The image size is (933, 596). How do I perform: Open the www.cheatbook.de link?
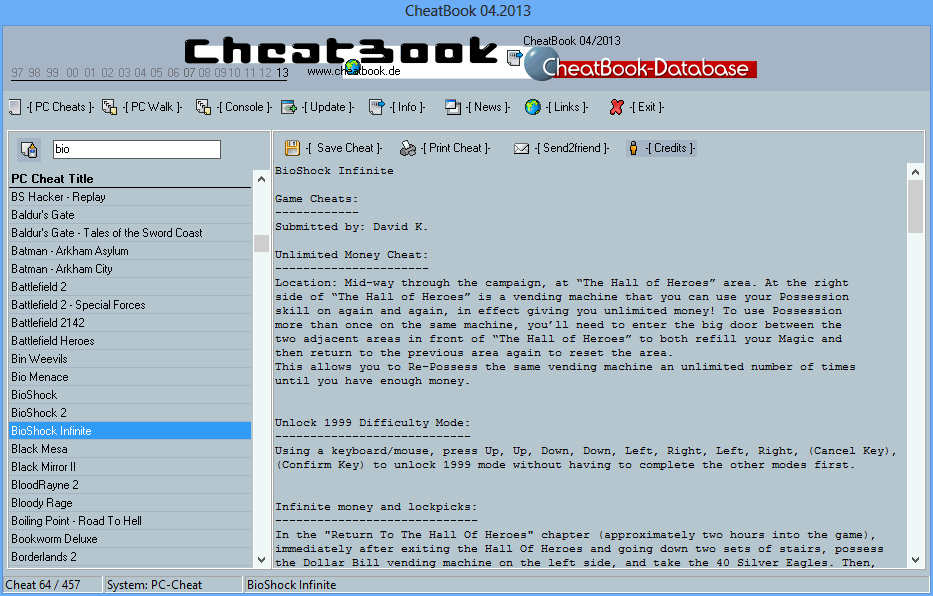(x=354, y=71)
